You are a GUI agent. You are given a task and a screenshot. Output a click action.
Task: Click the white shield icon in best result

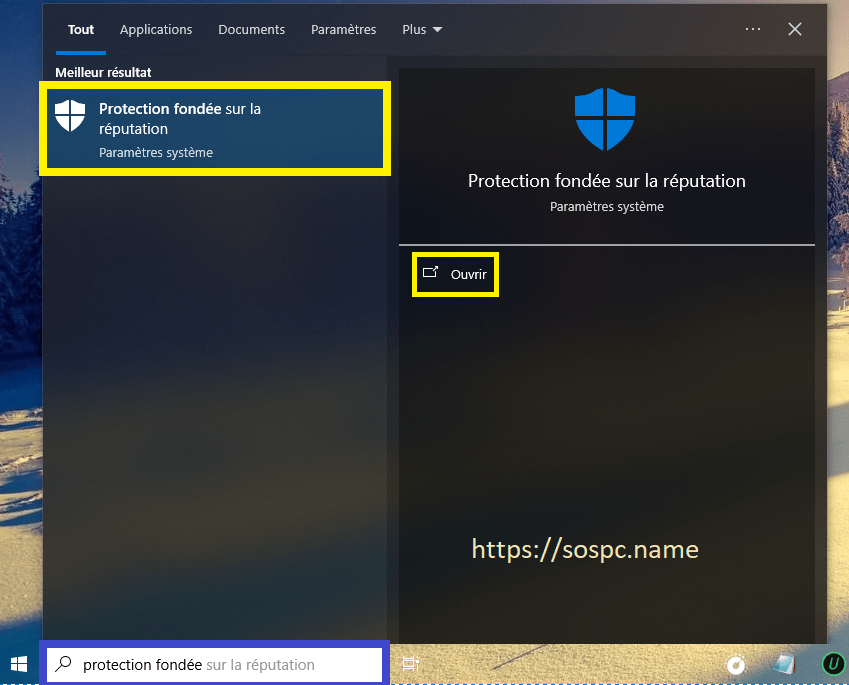[70, 116]
